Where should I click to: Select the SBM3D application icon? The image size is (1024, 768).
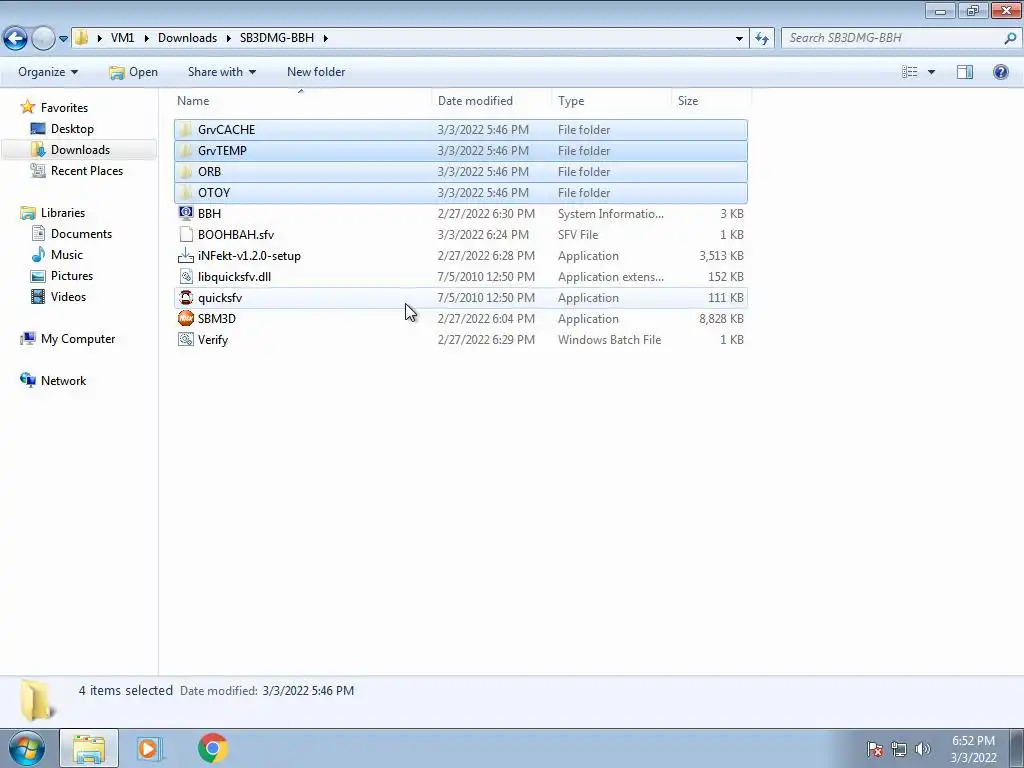[186, 318]
